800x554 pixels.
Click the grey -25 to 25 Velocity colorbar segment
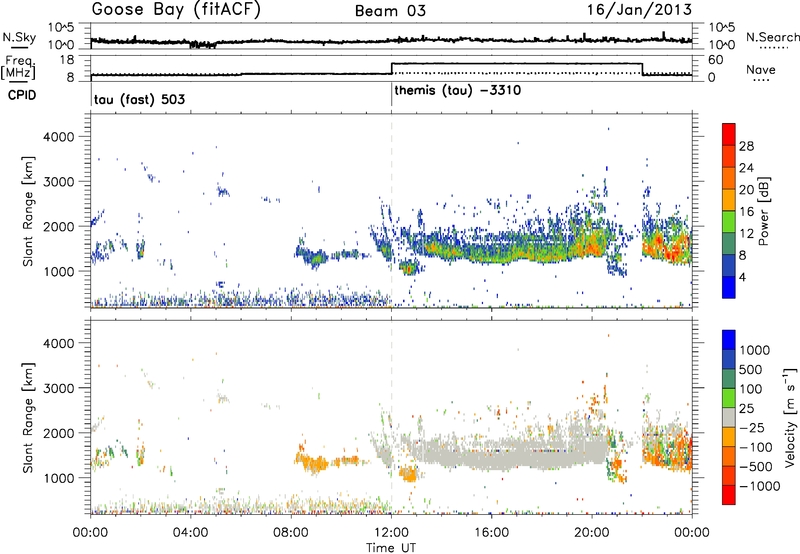[729, 417]
